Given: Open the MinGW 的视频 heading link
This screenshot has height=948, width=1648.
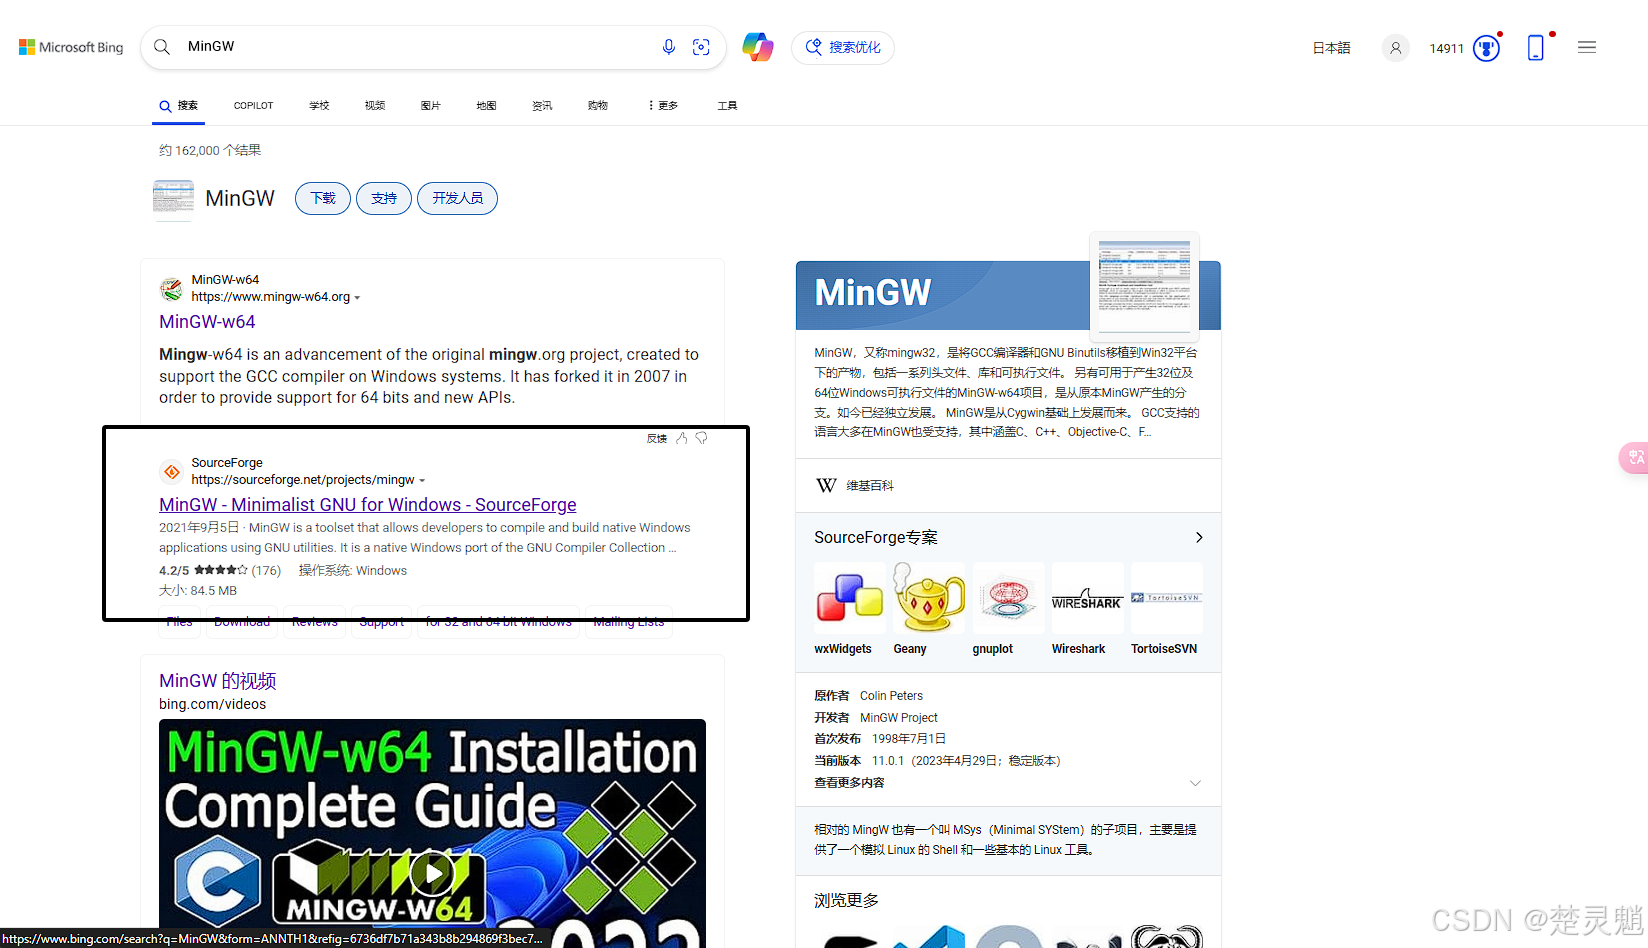Looking at the screenshot, I should (x=218, y=681).
